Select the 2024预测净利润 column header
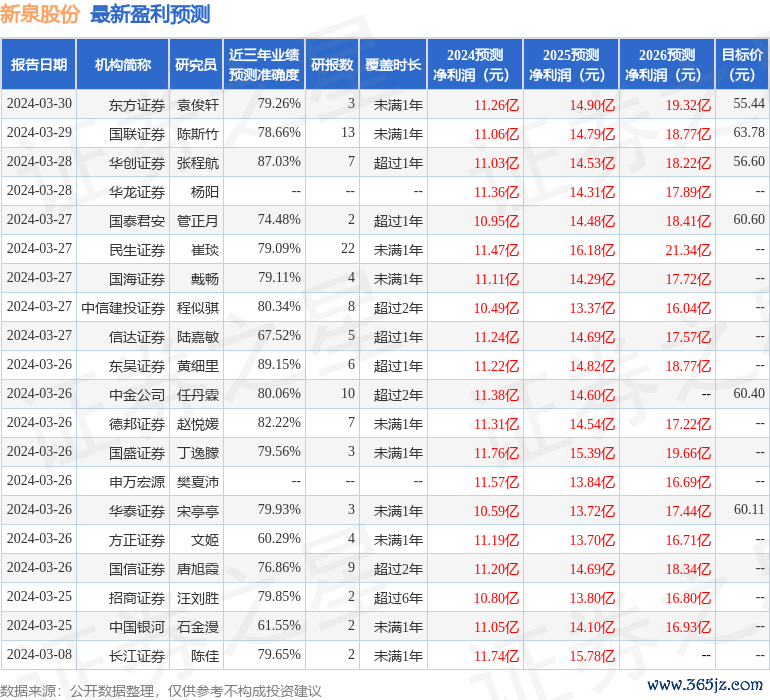Image resolution: width=770 pixels, height=700 pixels. coord(474,65)
